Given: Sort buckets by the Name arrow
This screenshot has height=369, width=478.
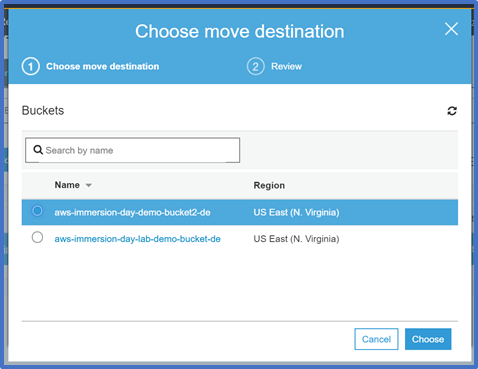Looking at the screenshot, I should [89, 185].
